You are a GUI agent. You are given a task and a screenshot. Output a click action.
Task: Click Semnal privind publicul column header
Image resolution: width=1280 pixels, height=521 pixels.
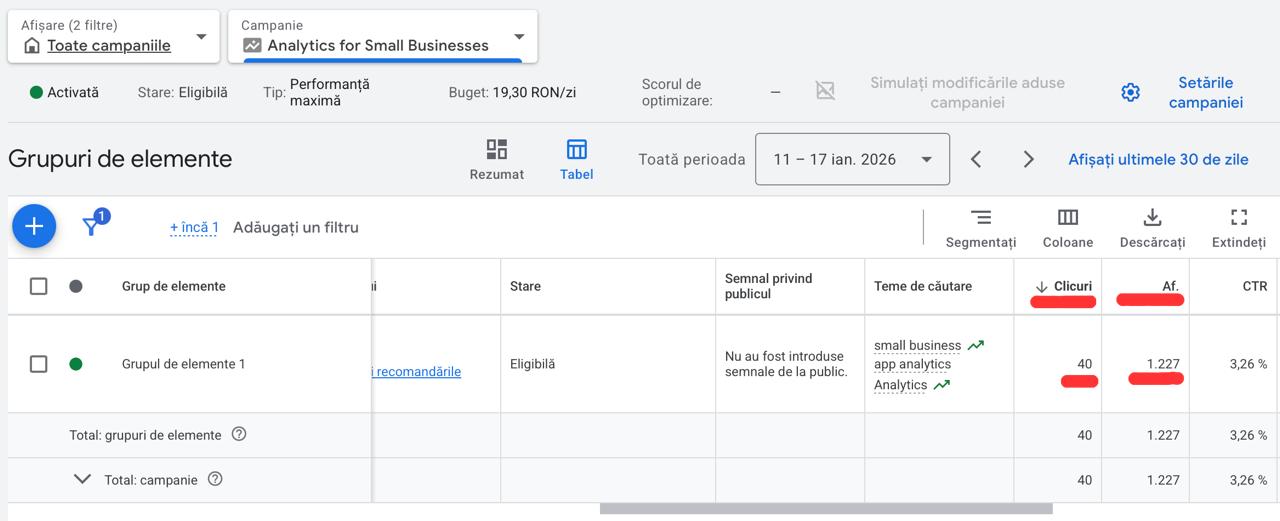click(x=769, y=286)
